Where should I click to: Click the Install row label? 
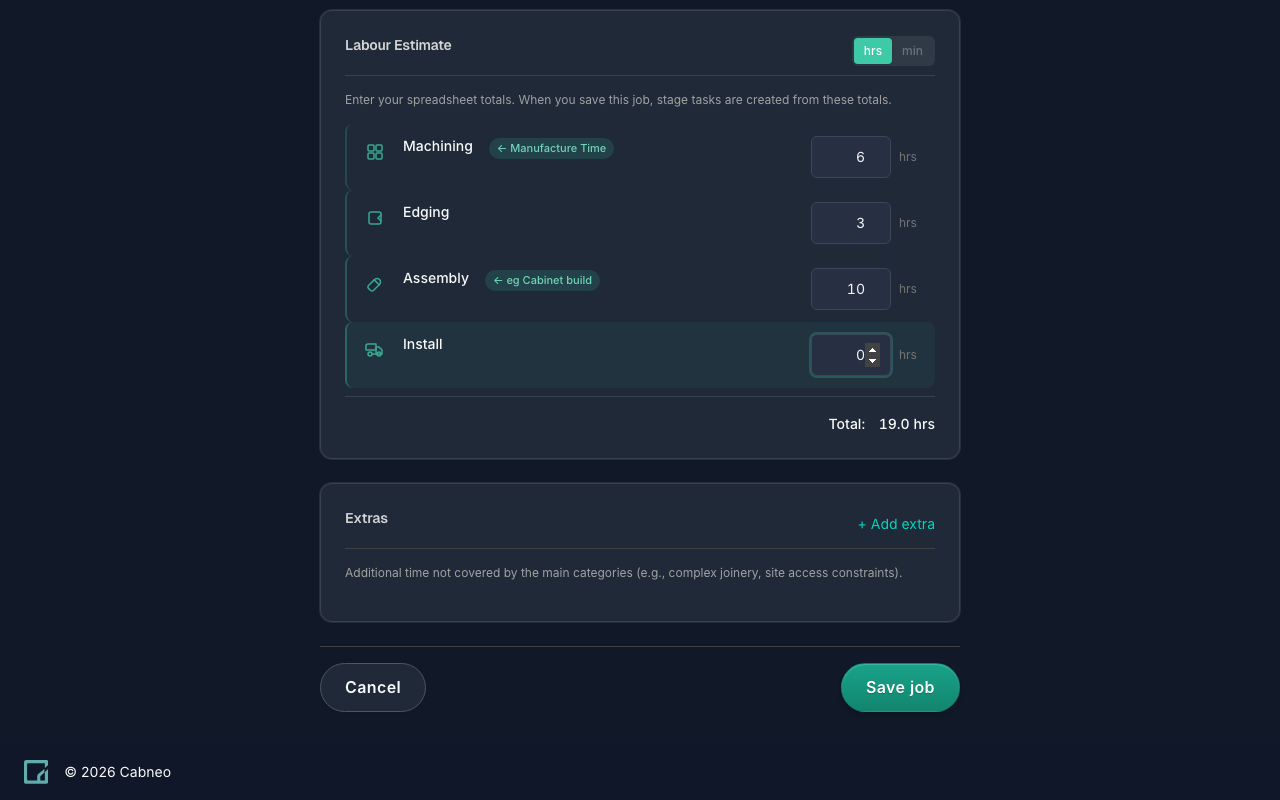coord(423,344)
